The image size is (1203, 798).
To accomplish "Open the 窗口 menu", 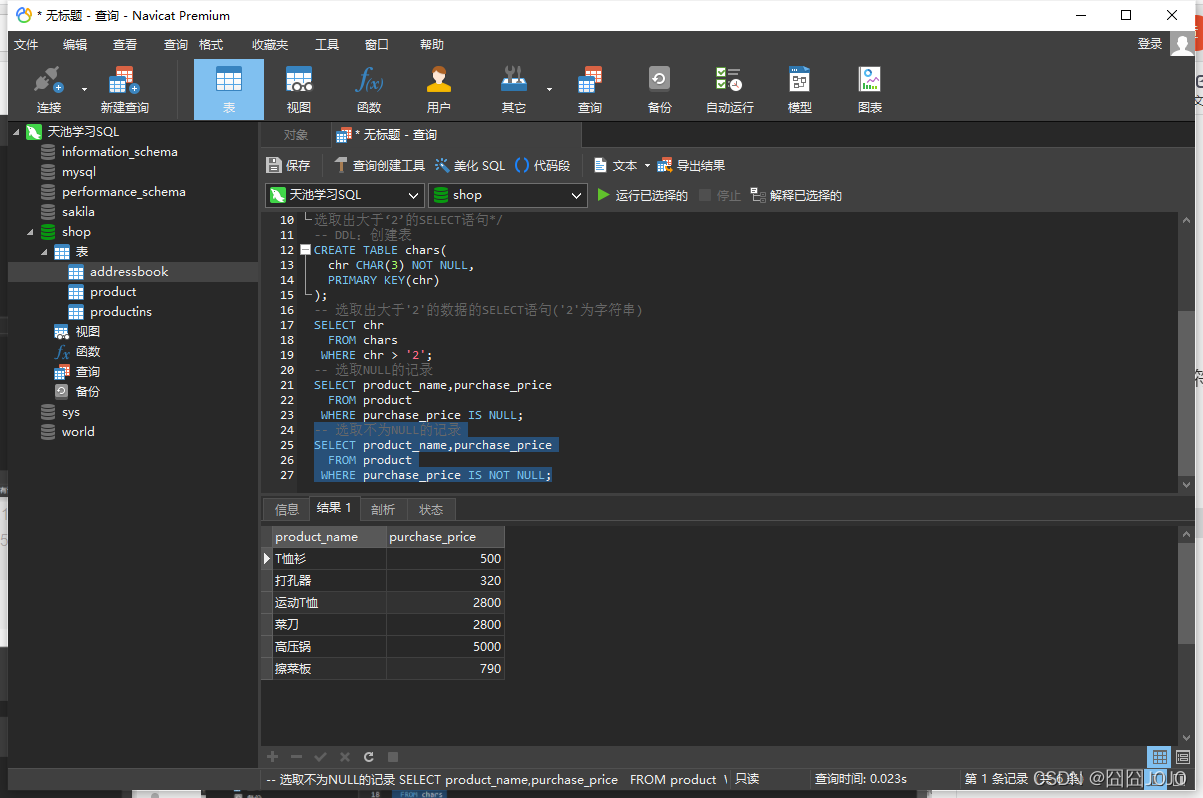I will pos(377,45).
